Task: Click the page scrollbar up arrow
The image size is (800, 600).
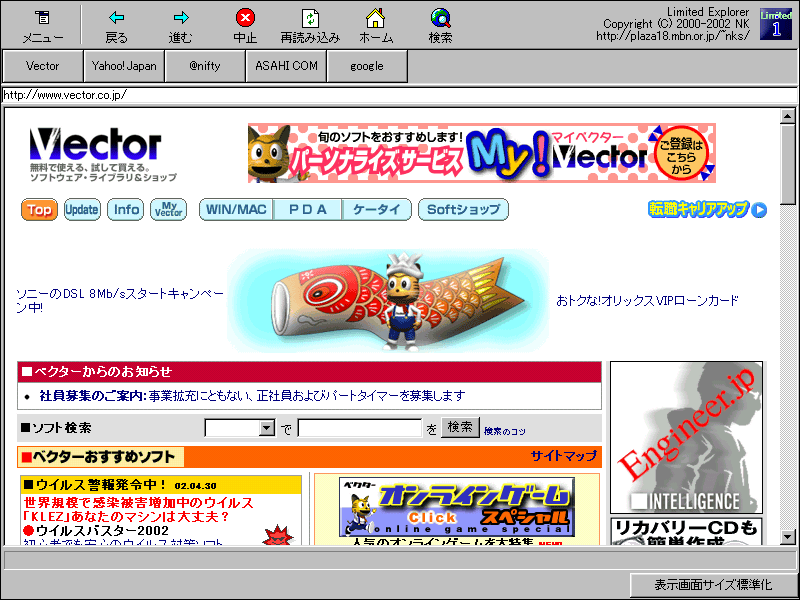Action: 788,116
